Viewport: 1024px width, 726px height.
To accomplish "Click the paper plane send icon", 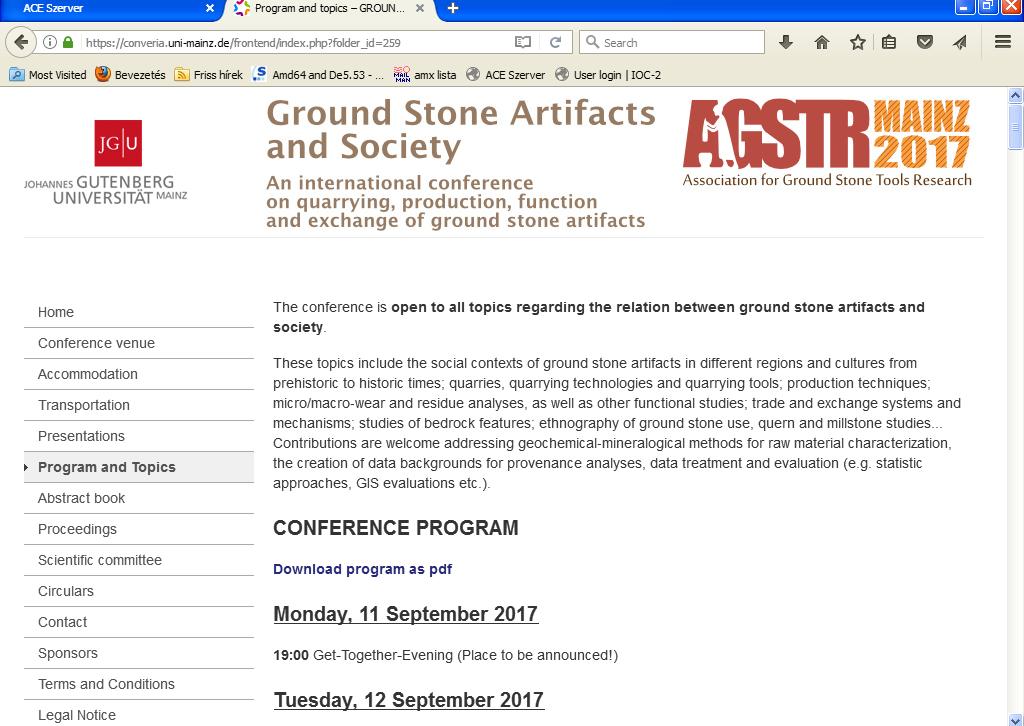I will pyautogui.click(x=959, y=42).
